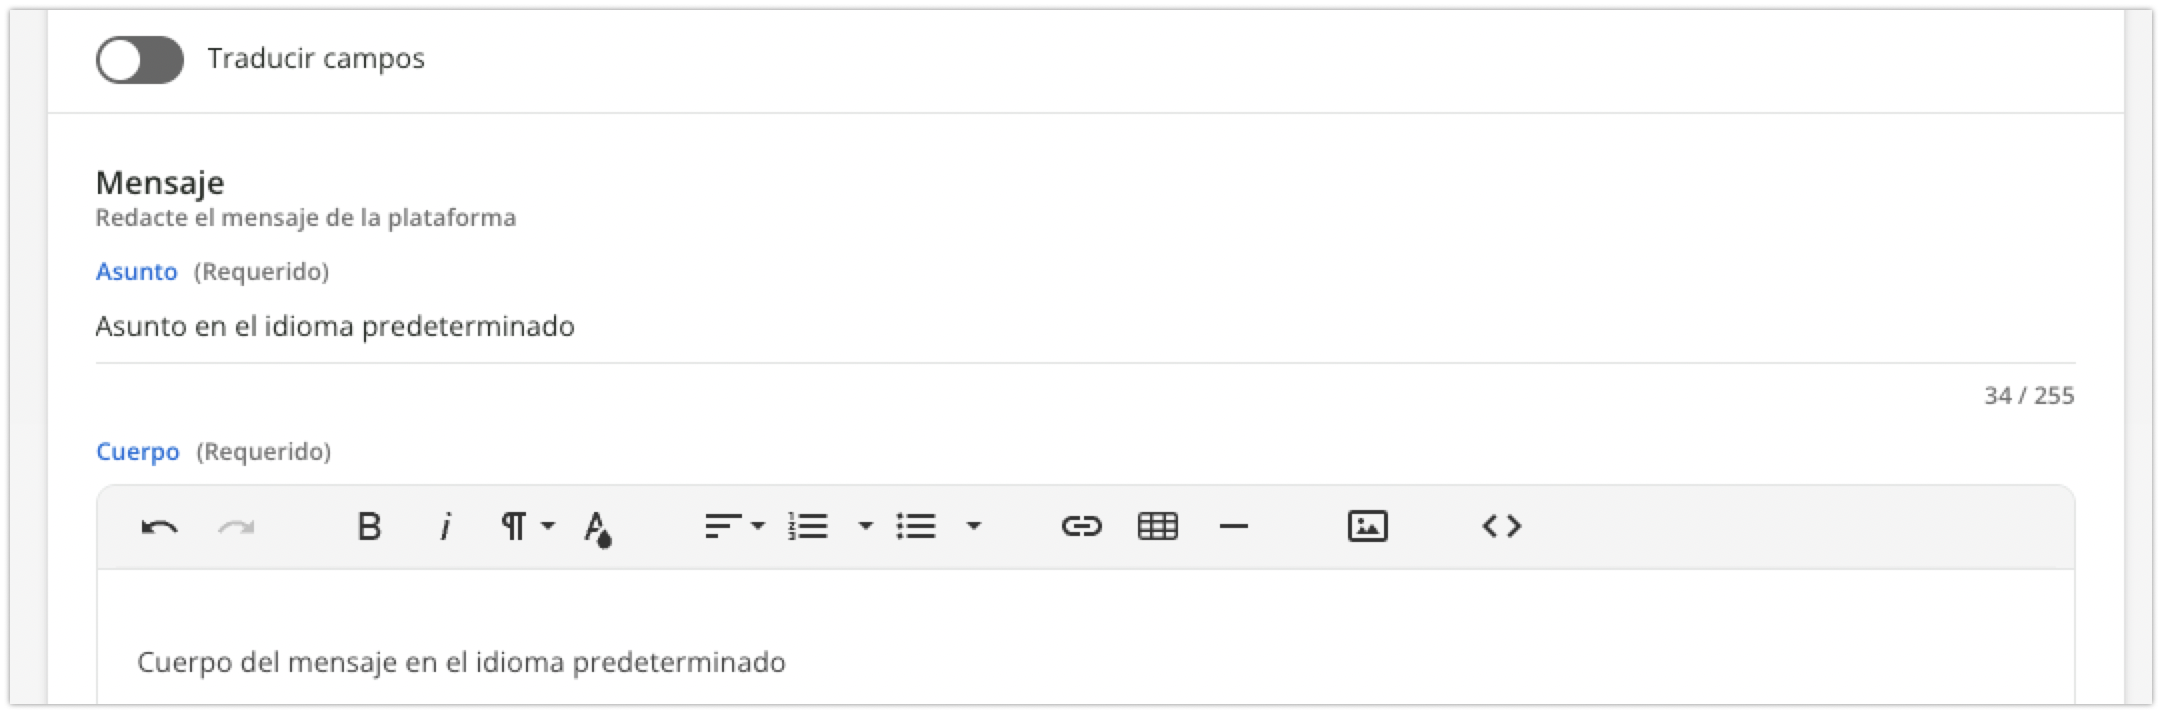
Task: Insert a table into the message
Action: (x=1158, y=526)
